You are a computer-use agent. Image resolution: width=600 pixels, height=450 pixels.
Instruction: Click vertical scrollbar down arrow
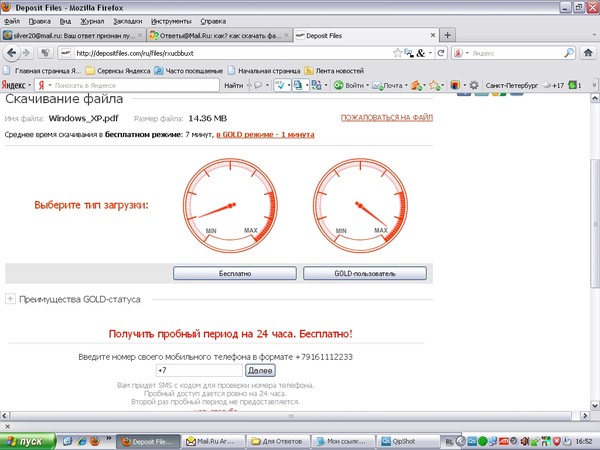pyautogui.click(x=595, y=405)
